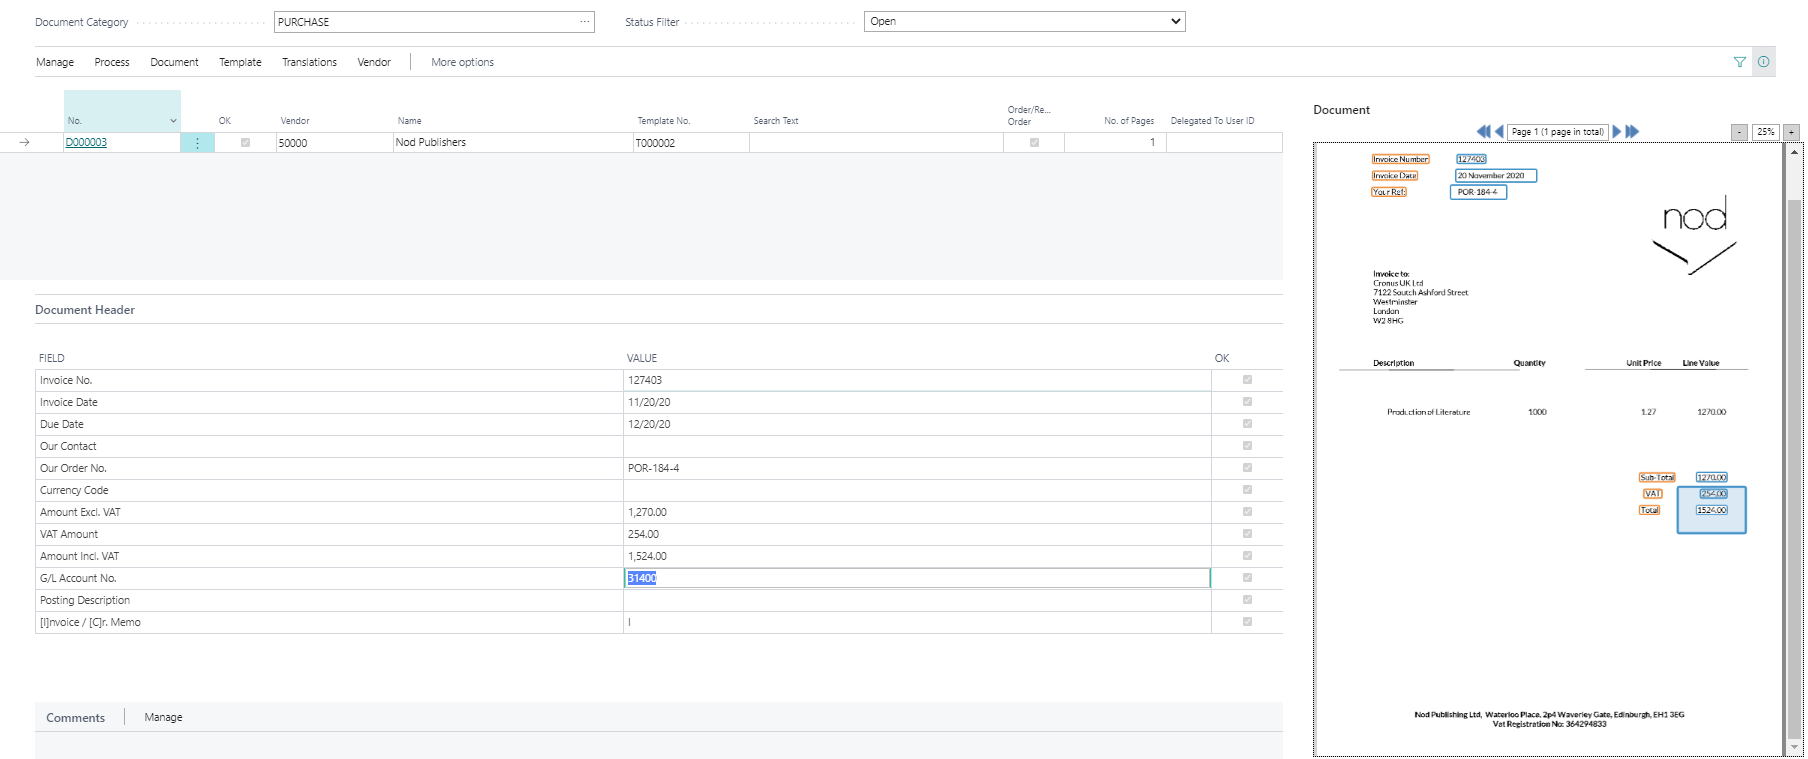Image resolution: width=1808 pixels, height=759 pixels.
Task: Edit the Invoice Date value 11/20/20
Action: coord(917,402)
